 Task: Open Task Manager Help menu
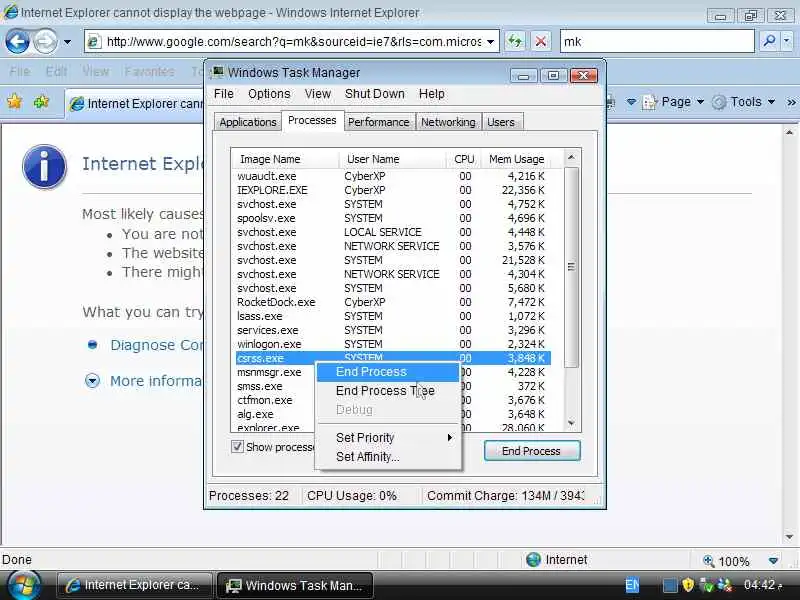pyautogui.click(x=432, y=94)
